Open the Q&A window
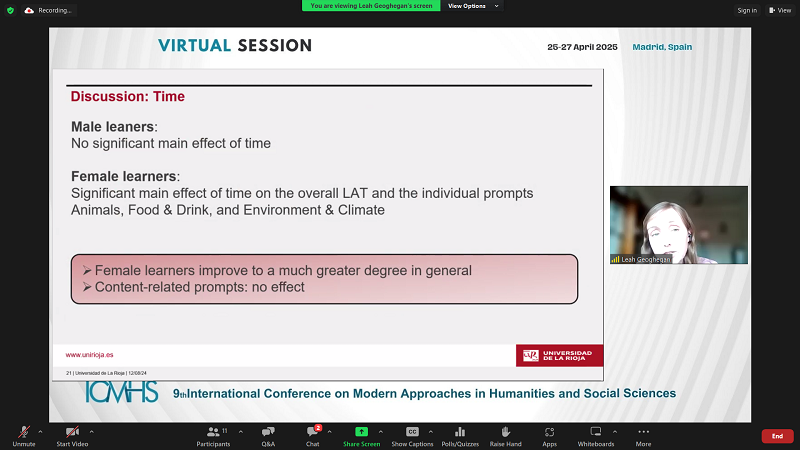Viewport: 800px width, 450px height. 268,435
